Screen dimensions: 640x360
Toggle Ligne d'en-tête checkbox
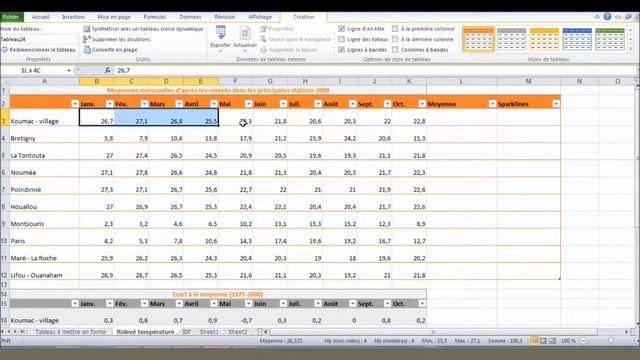[x=342, y=29]
